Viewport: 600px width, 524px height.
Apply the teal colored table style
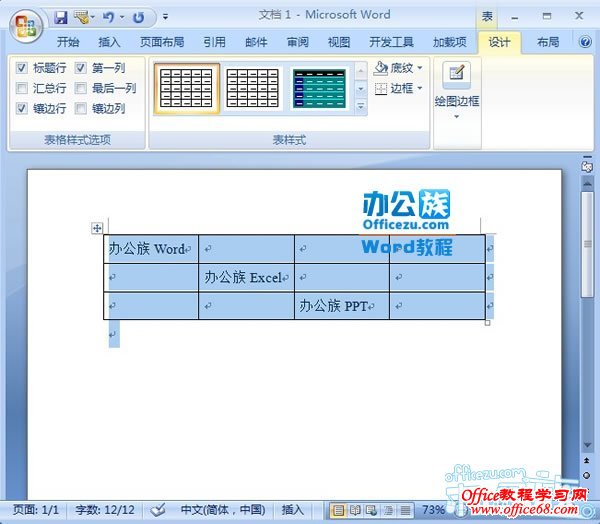coord(319,88)
